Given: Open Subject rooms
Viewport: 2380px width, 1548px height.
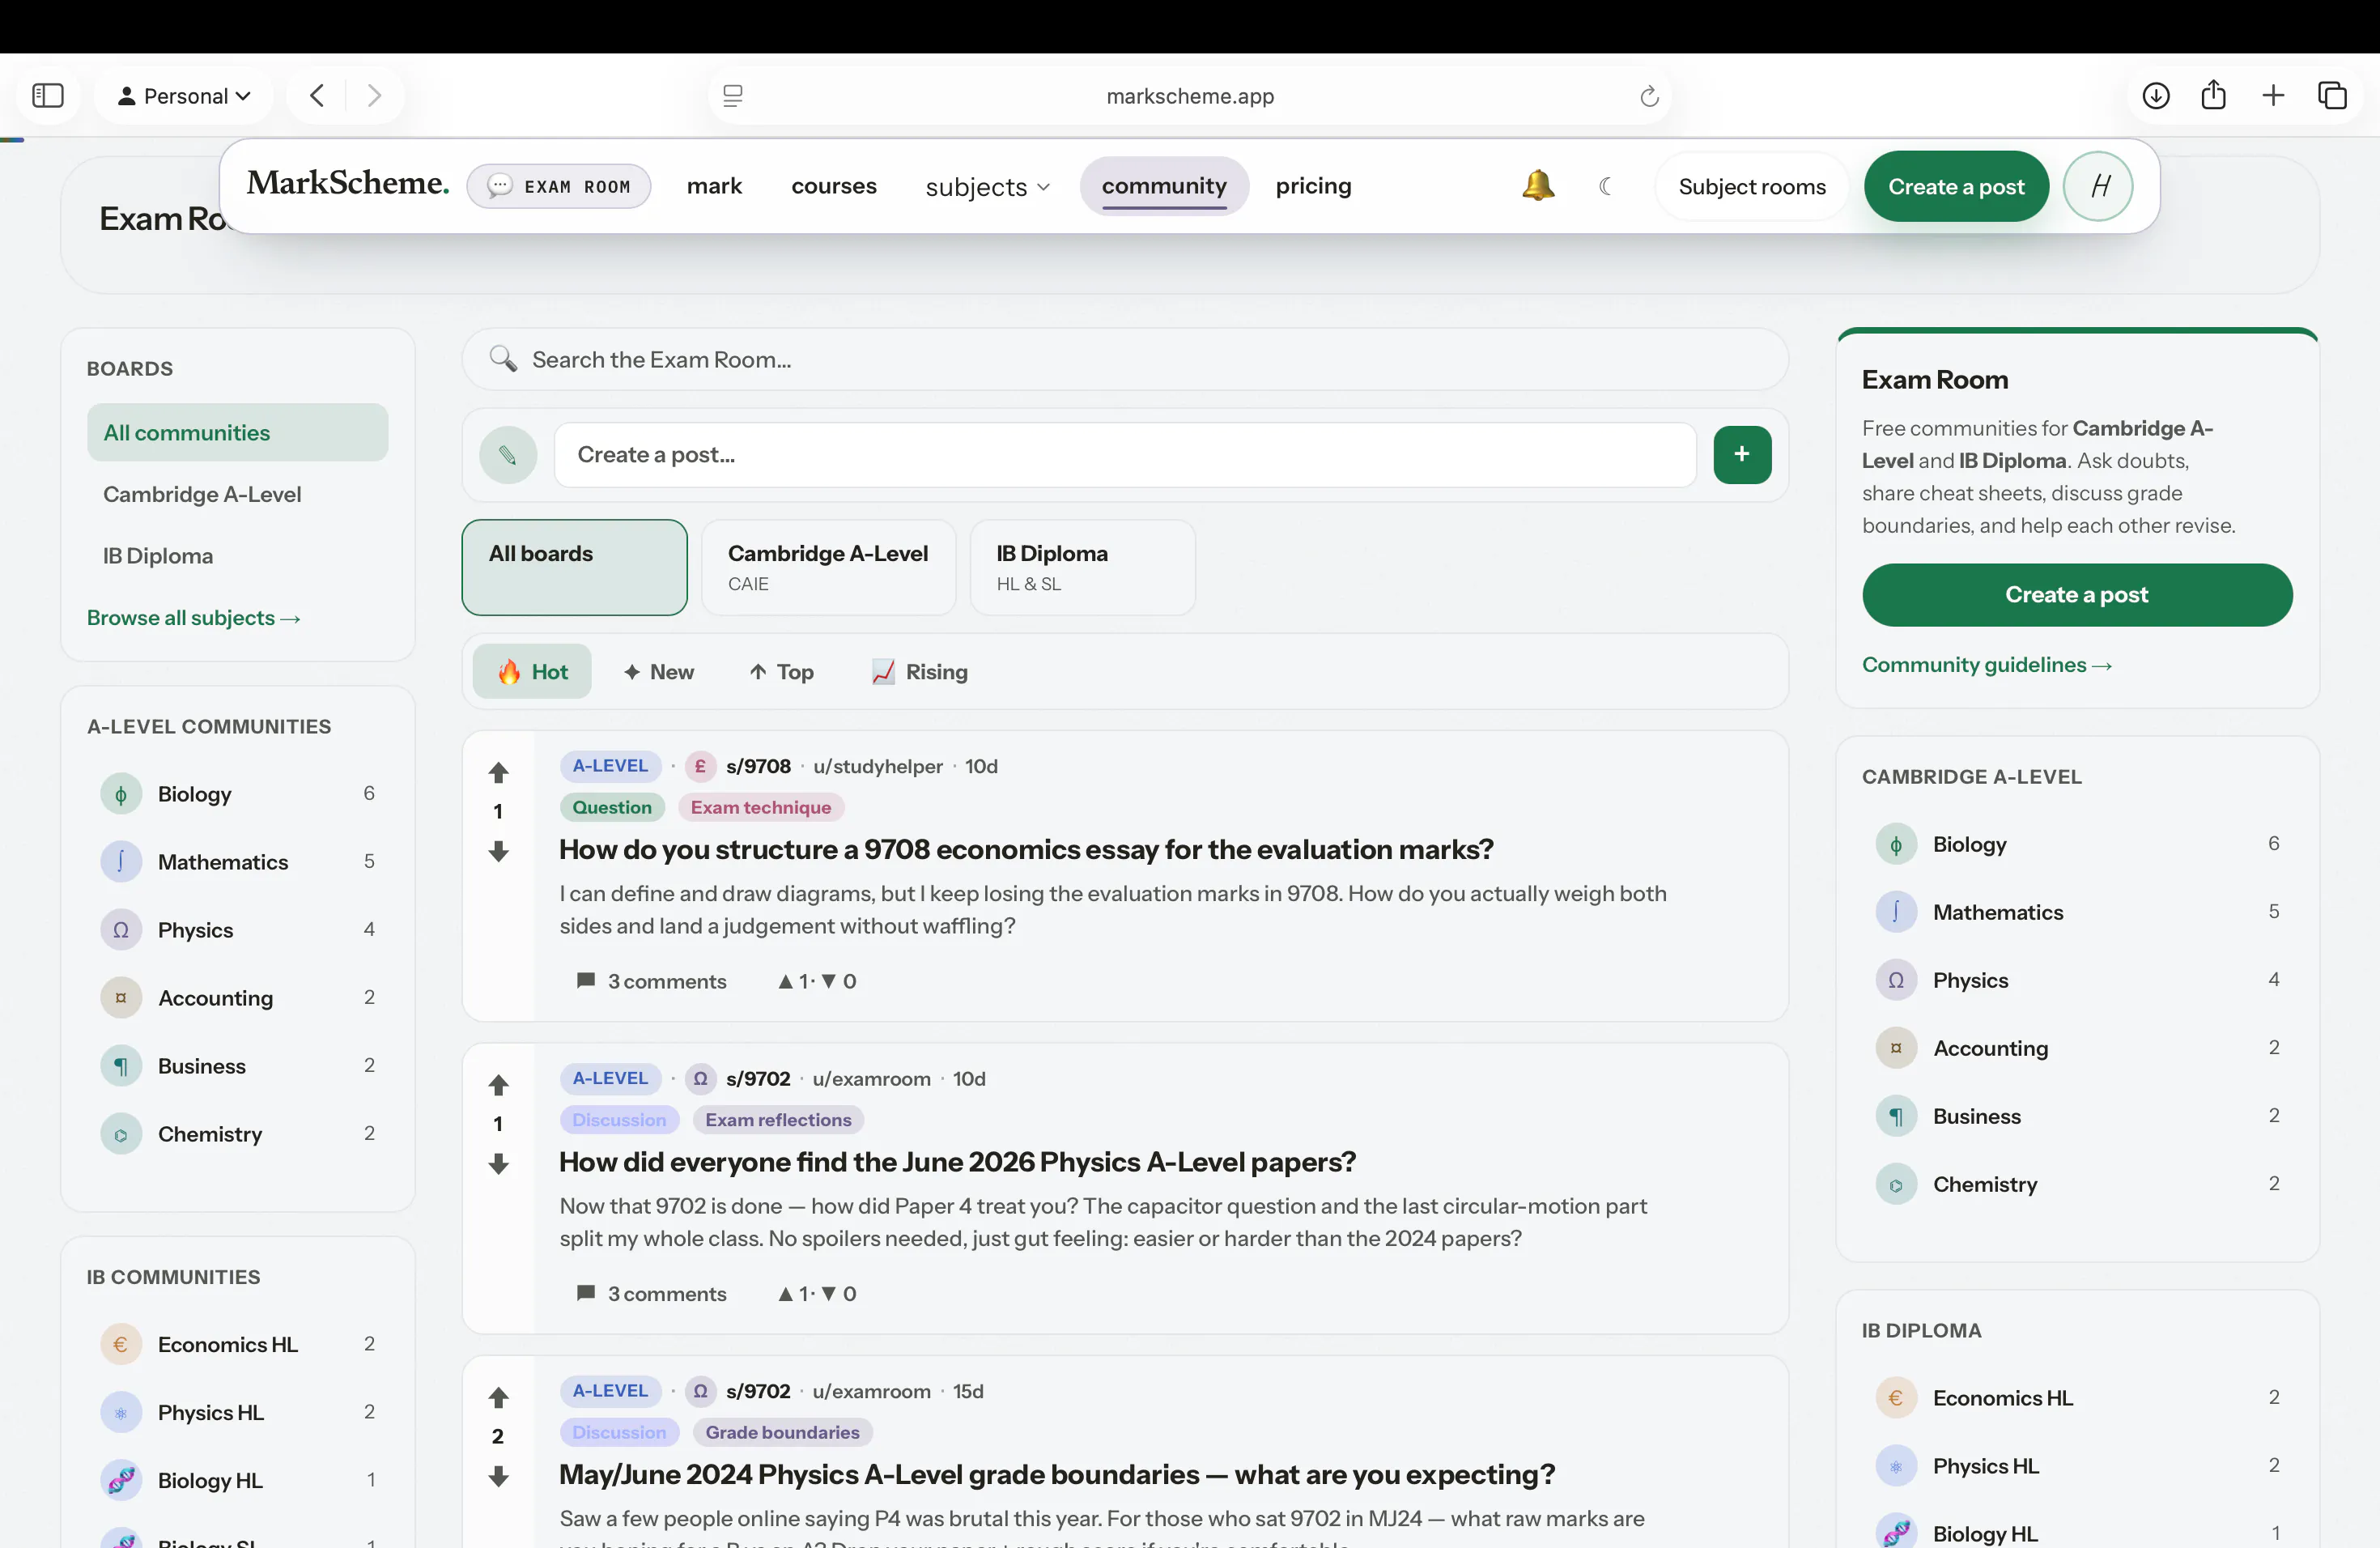Looking at the screenshot, I should (1752, 186).
